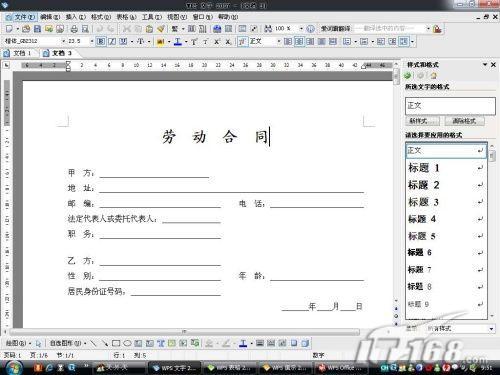This screenshot has width=500, height=375.
Task: Click the Print icon
Action: click(74, 29)
